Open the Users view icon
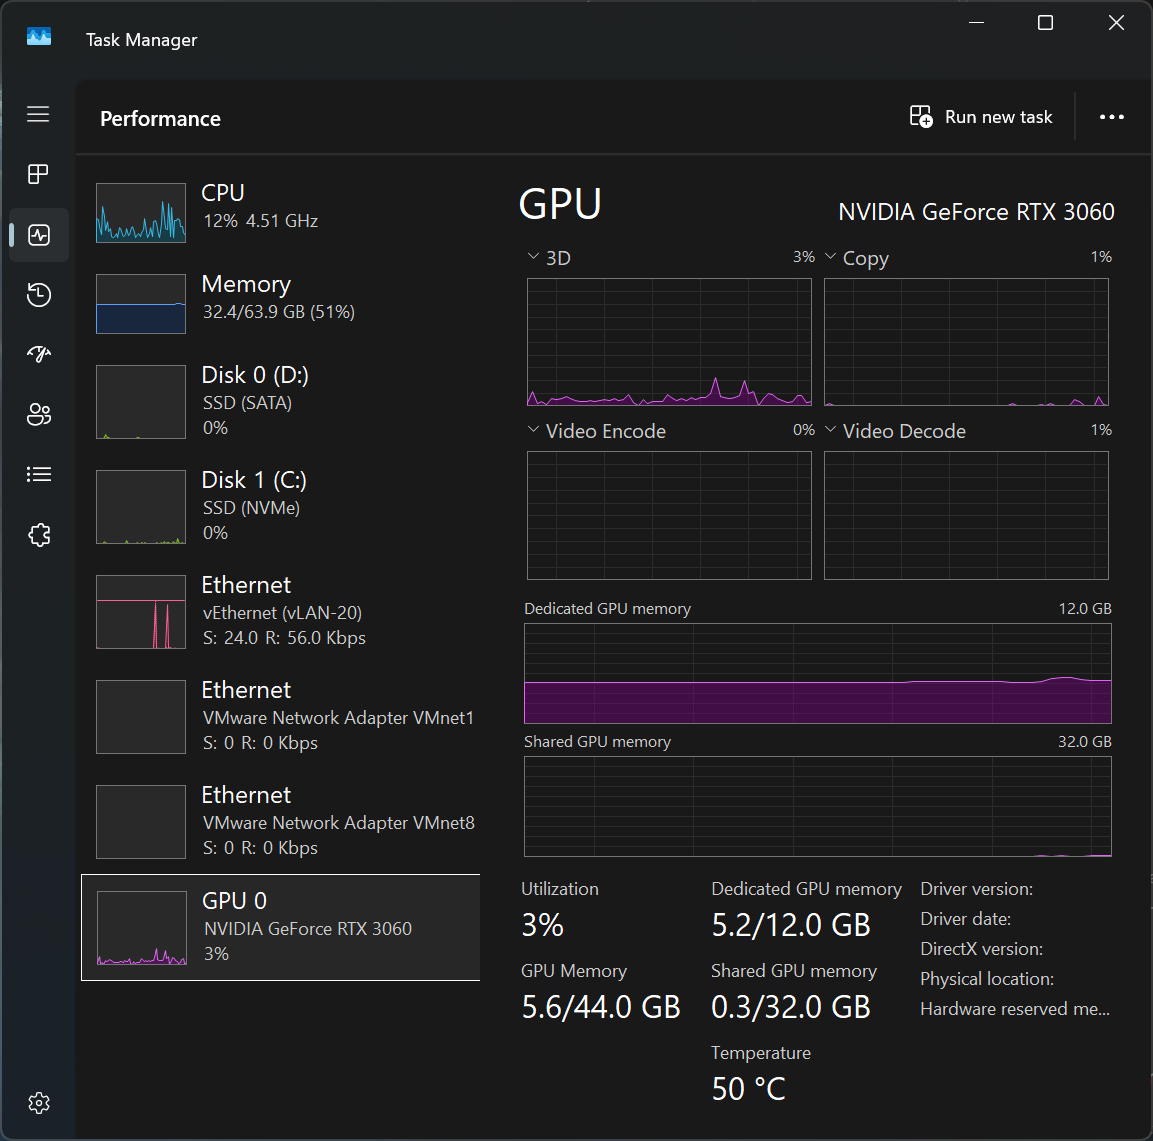The image size is (1153, 1141). (x=38, y=414)
